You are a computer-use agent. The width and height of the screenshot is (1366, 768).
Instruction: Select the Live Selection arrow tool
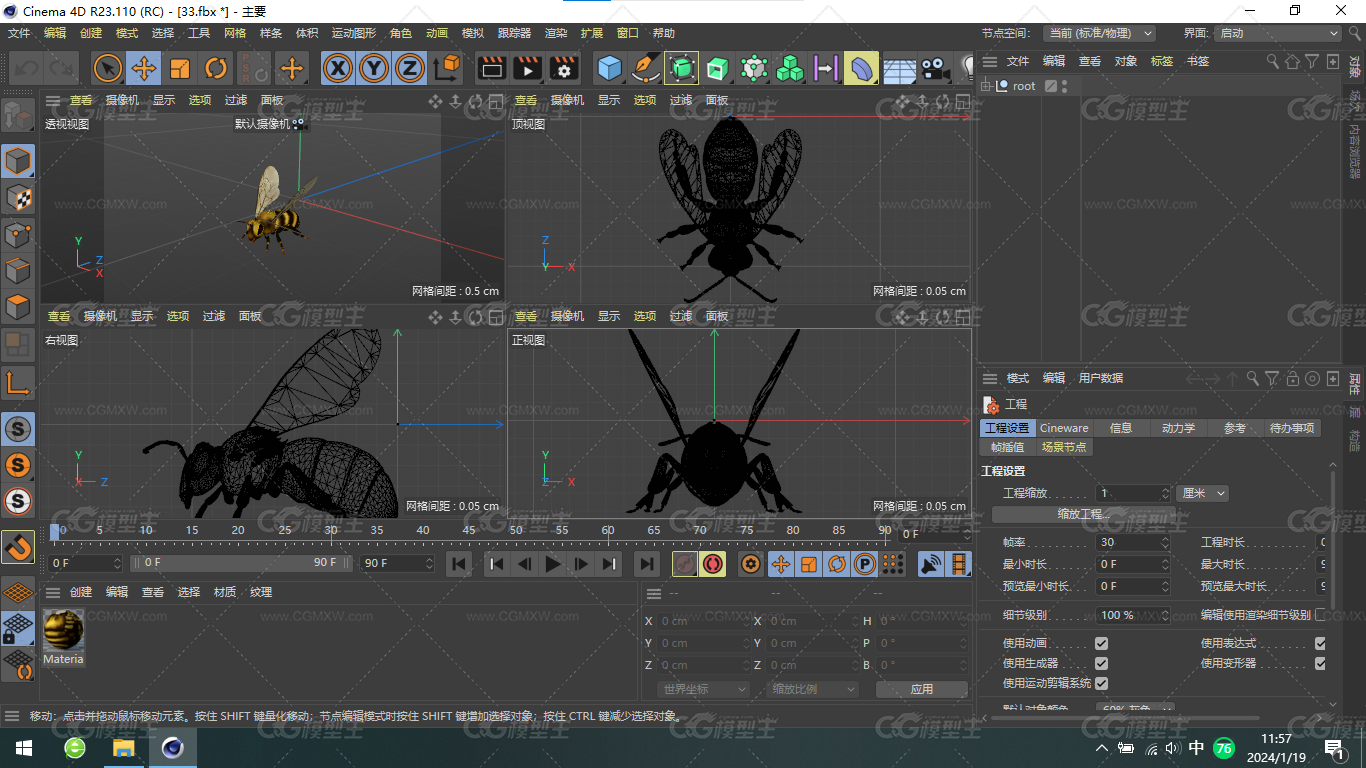point(108,69)
